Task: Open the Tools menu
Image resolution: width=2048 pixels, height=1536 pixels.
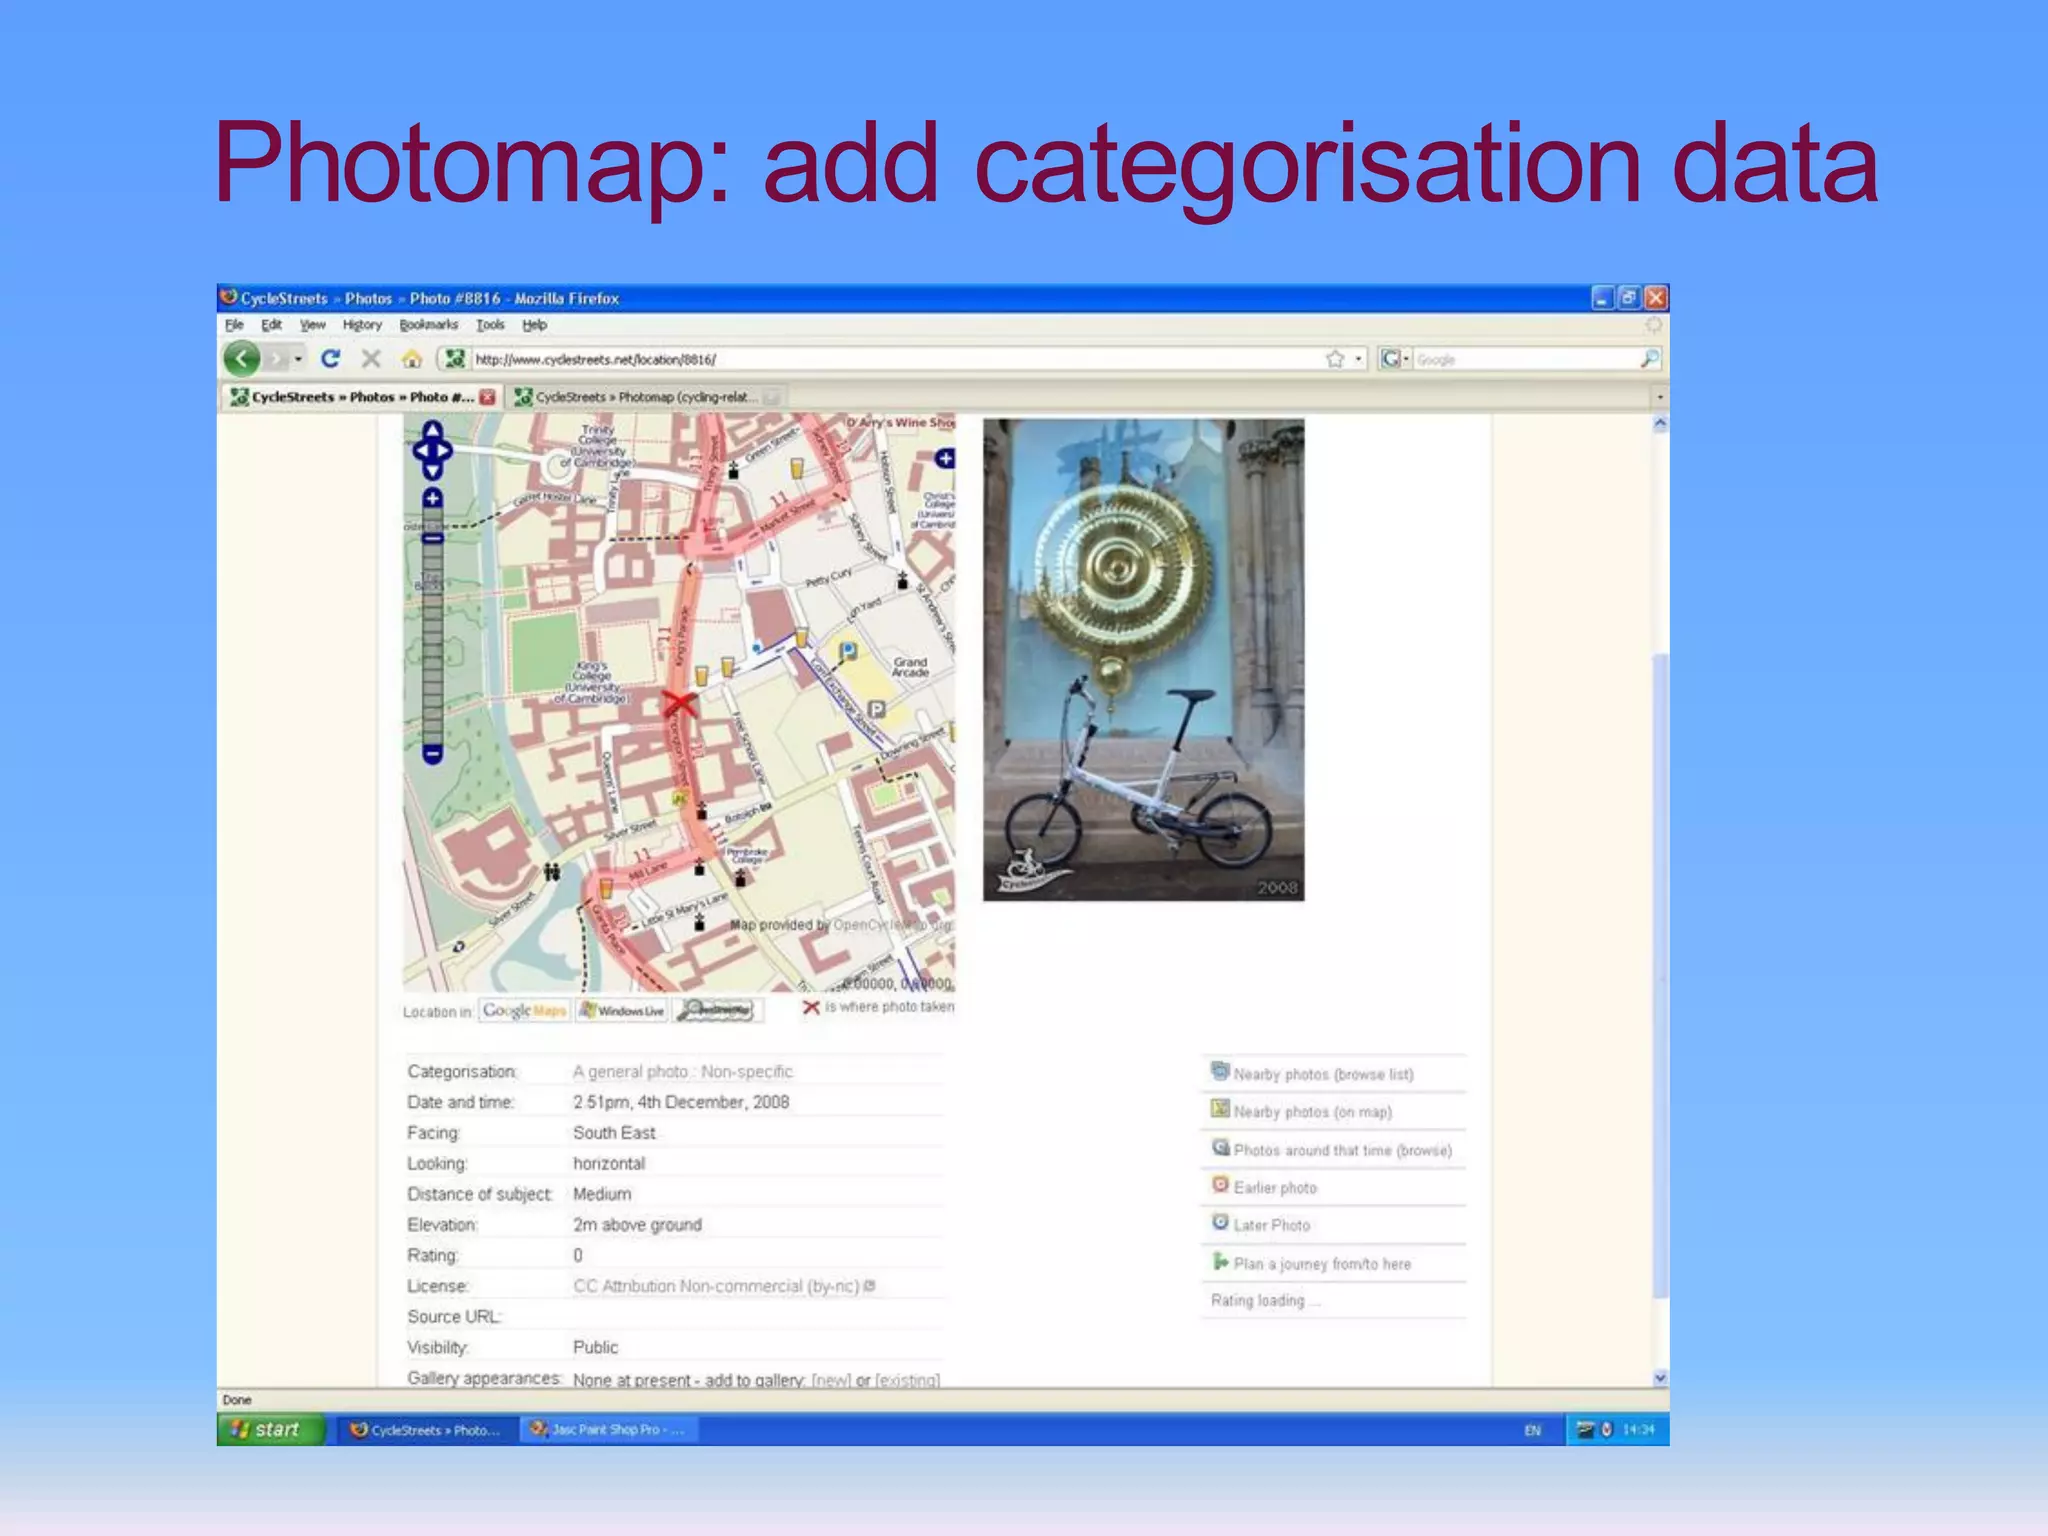Action: point(490,325)
